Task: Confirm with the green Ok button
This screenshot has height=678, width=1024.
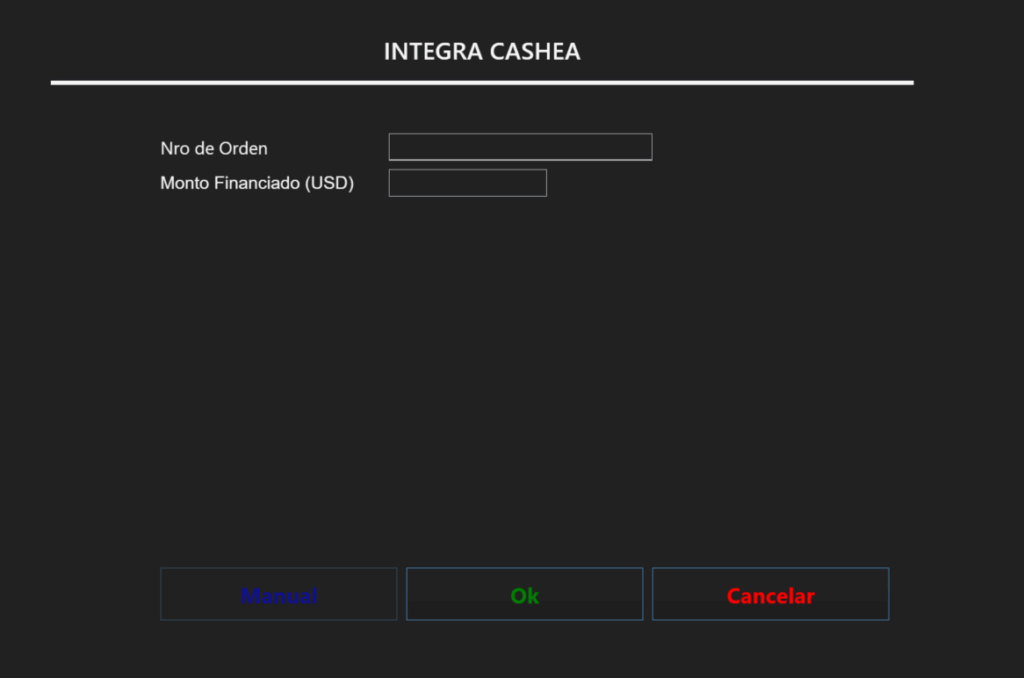Action: point(524,594)
